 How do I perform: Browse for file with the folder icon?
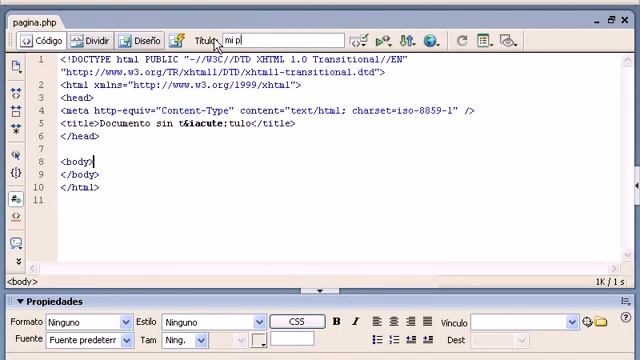pyautogui.click(x=601, y=322)
